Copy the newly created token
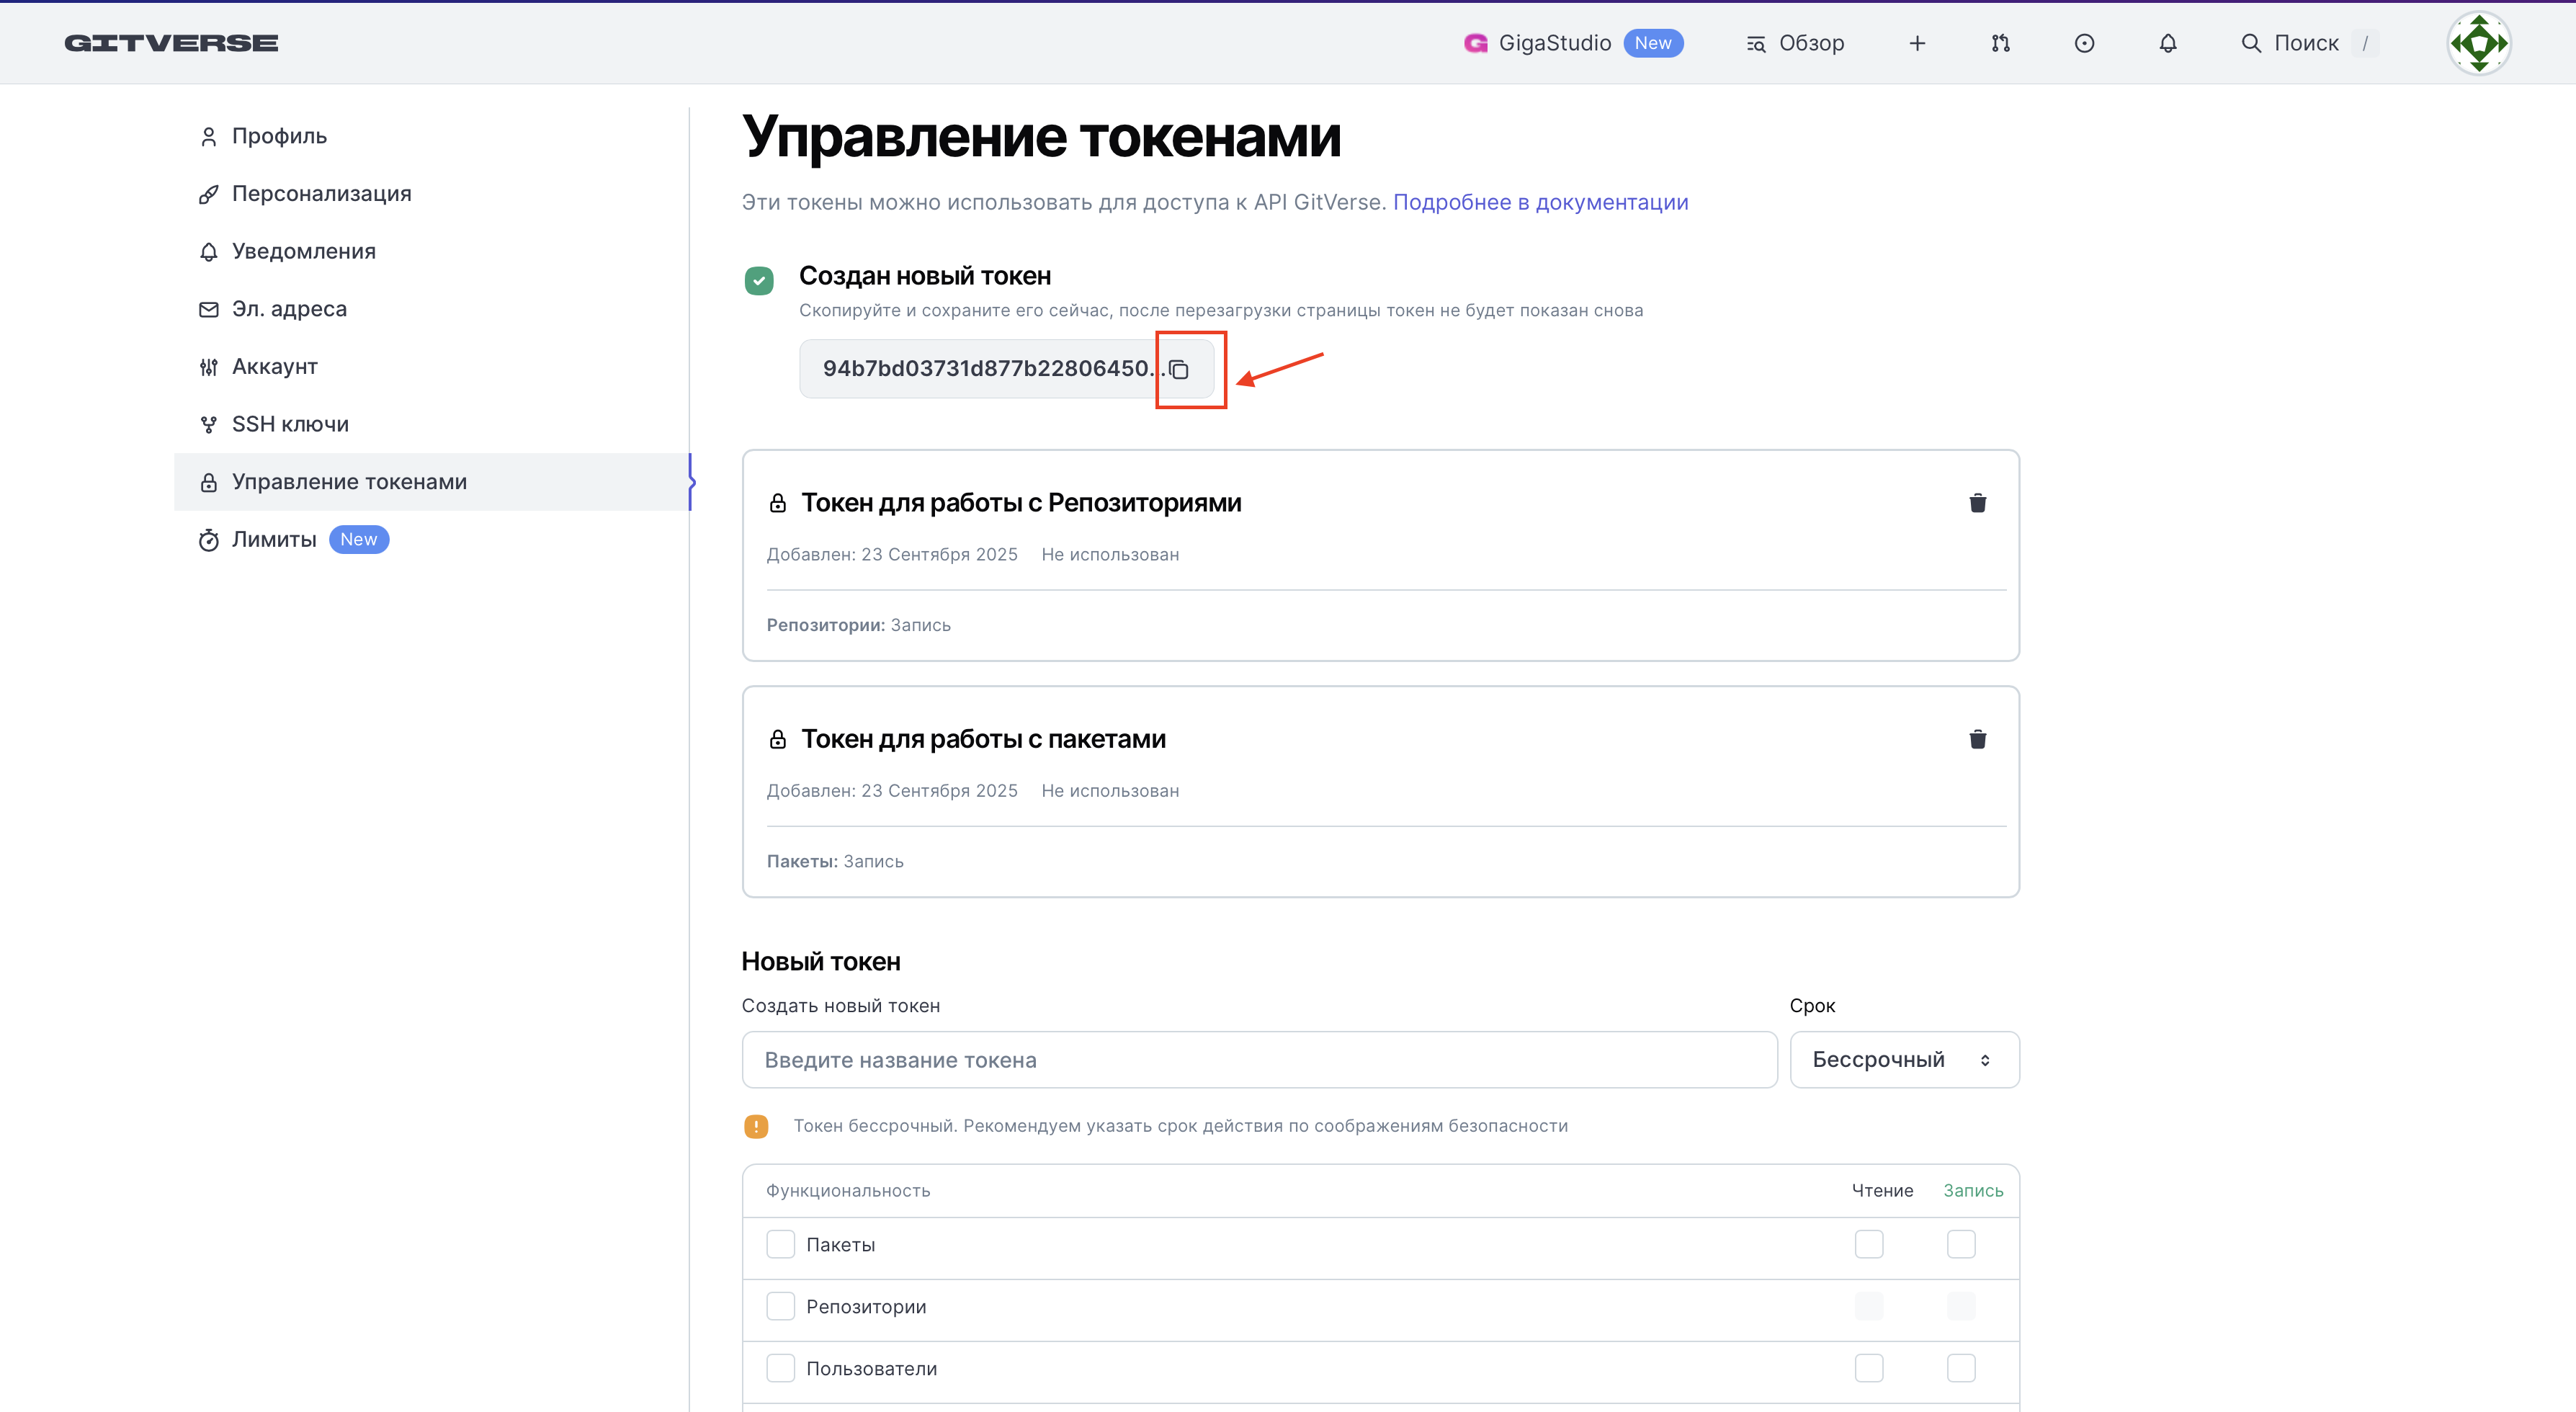The image size is (2576, 1412). pyautogui.click(x=1179, y=370)
